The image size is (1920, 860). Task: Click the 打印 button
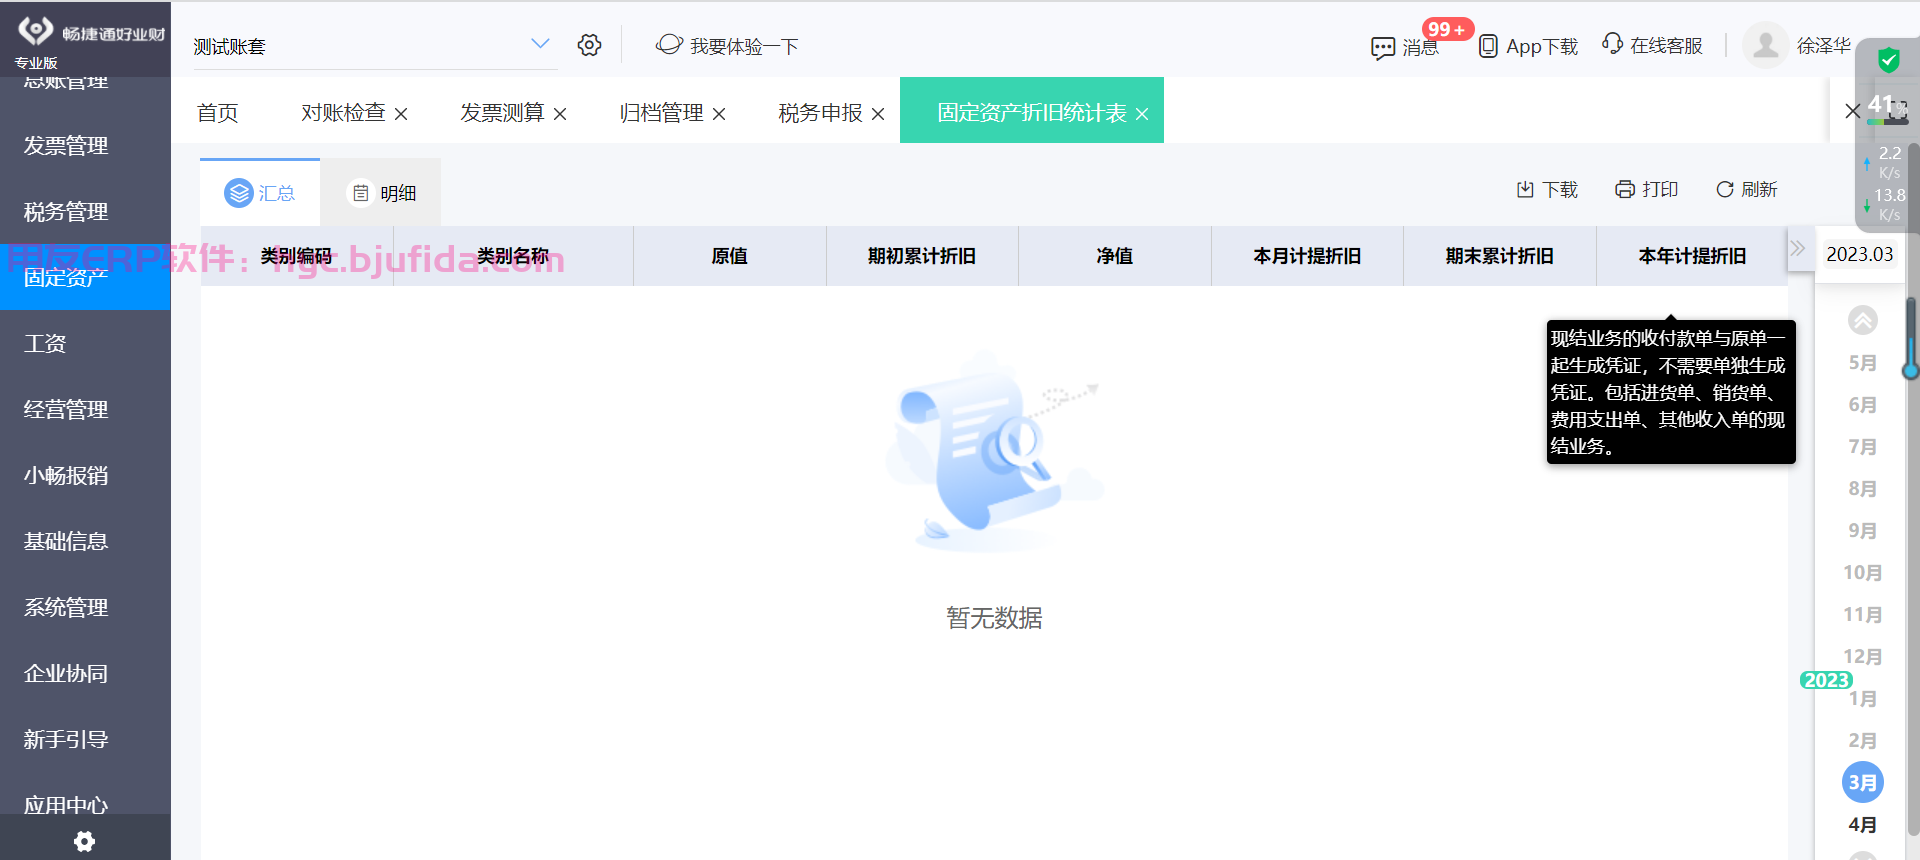point(1647,189)
